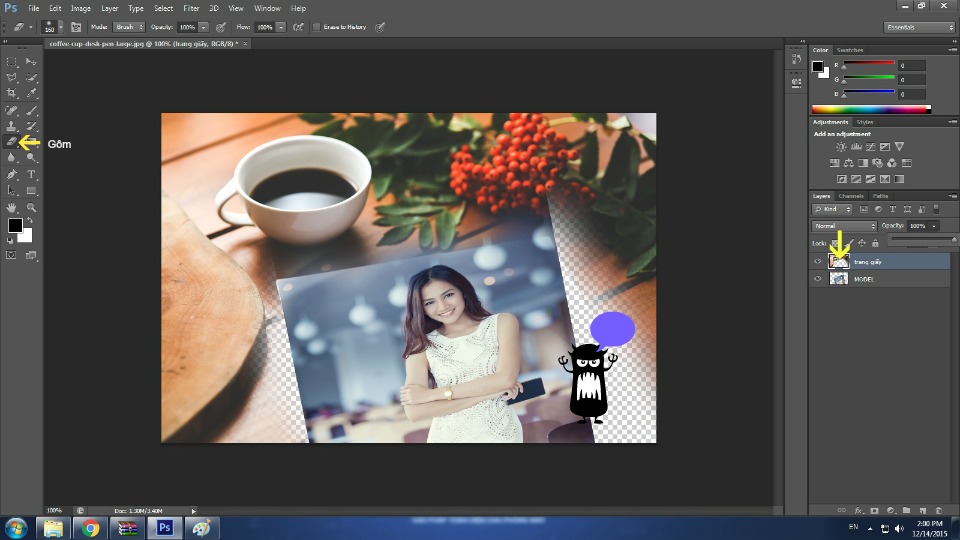This screenshot has height=540, width=960.
Task: Open the Normal blend mode dropdown
Action: coord(844,226)
